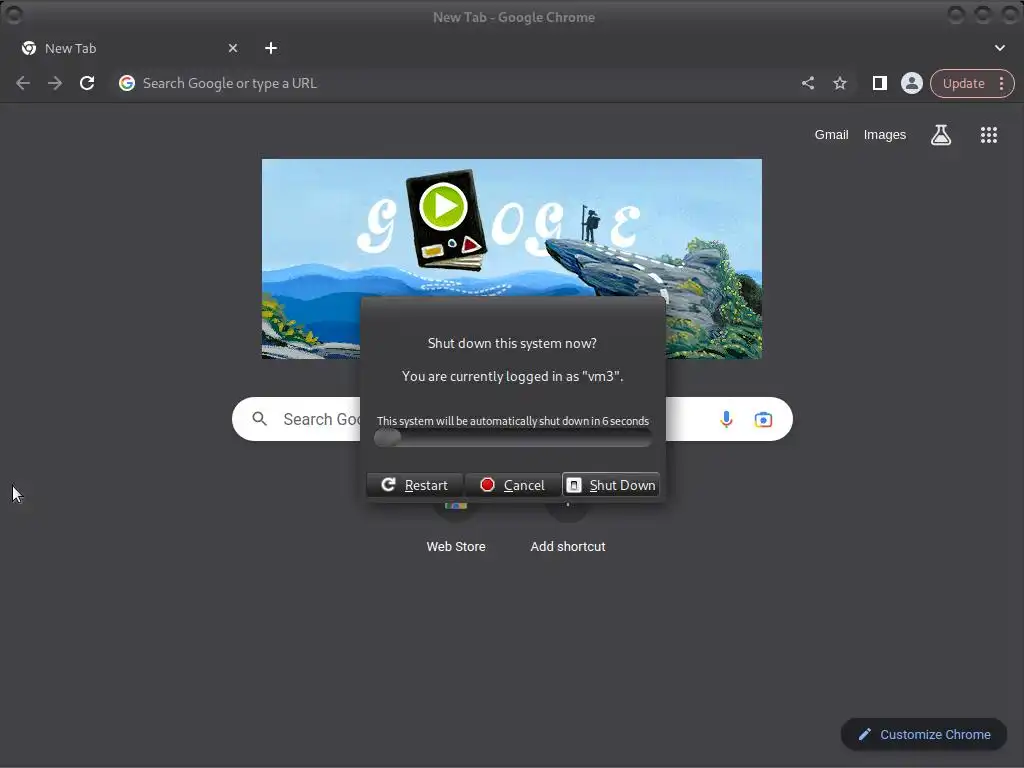Click the Chrome favicon on the New Tab tab
This screenshot has height=768, width=1024.
pyautogui.click(x=29, y=48)
